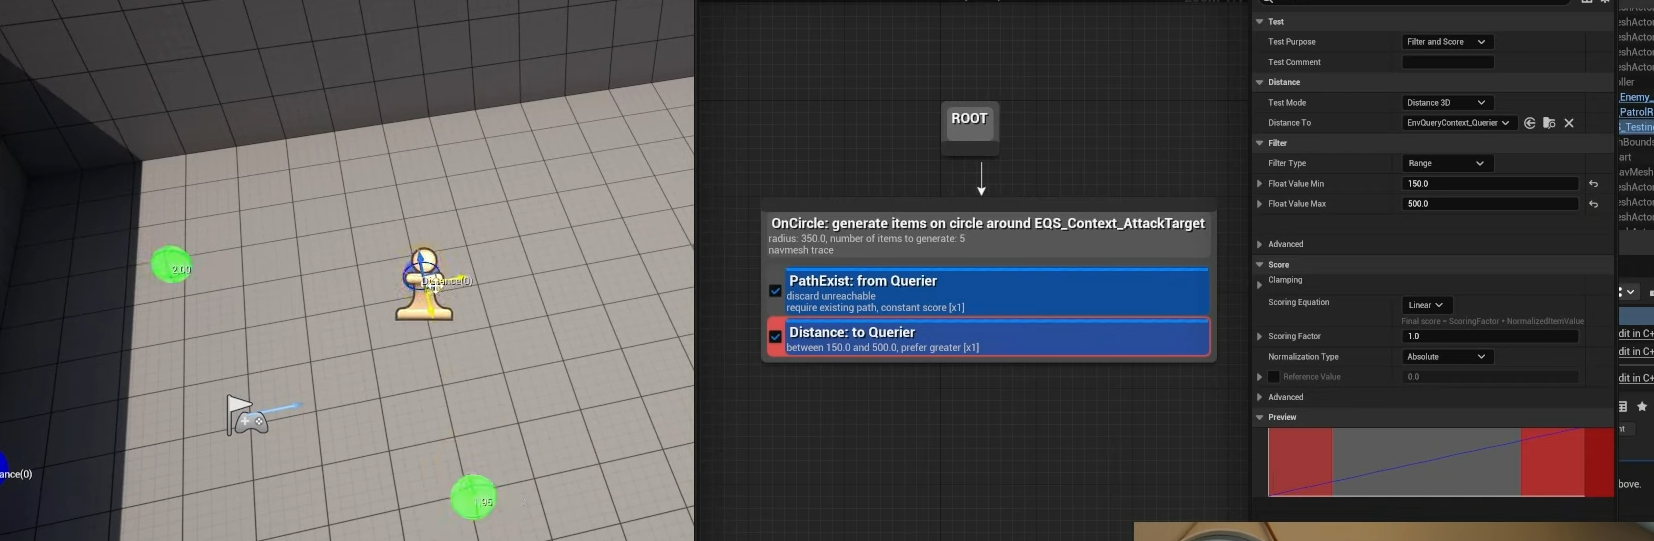Expand the Clamping property
The height and width of the screenshot is (541, 1654).
[x=1259, y=285]
